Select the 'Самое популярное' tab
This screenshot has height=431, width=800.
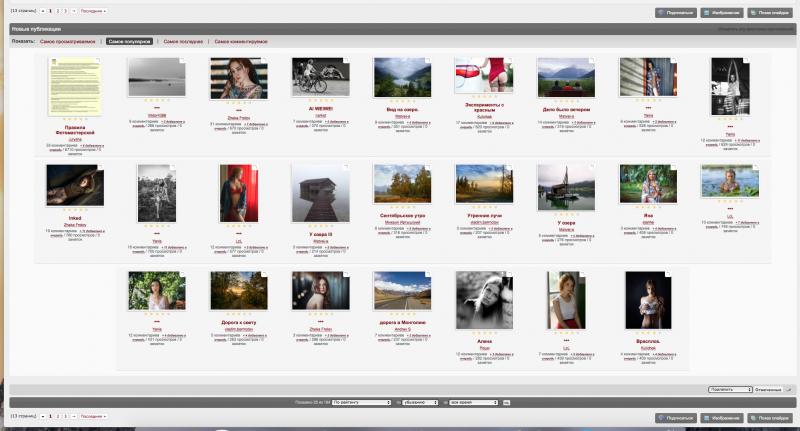coord(129,41)
